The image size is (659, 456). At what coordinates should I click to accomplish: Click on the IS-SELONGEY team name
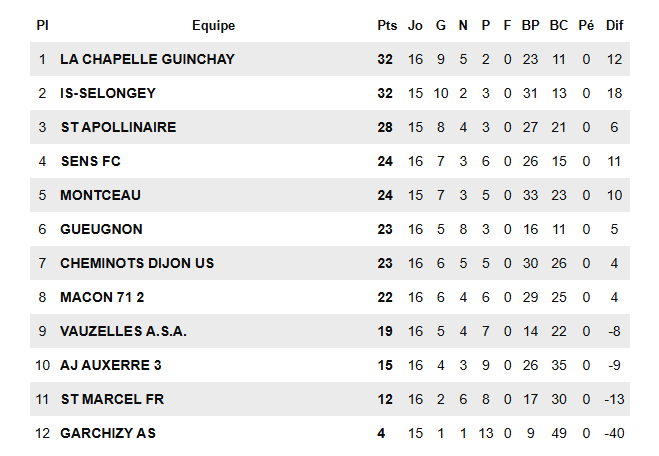pos(107,93)
